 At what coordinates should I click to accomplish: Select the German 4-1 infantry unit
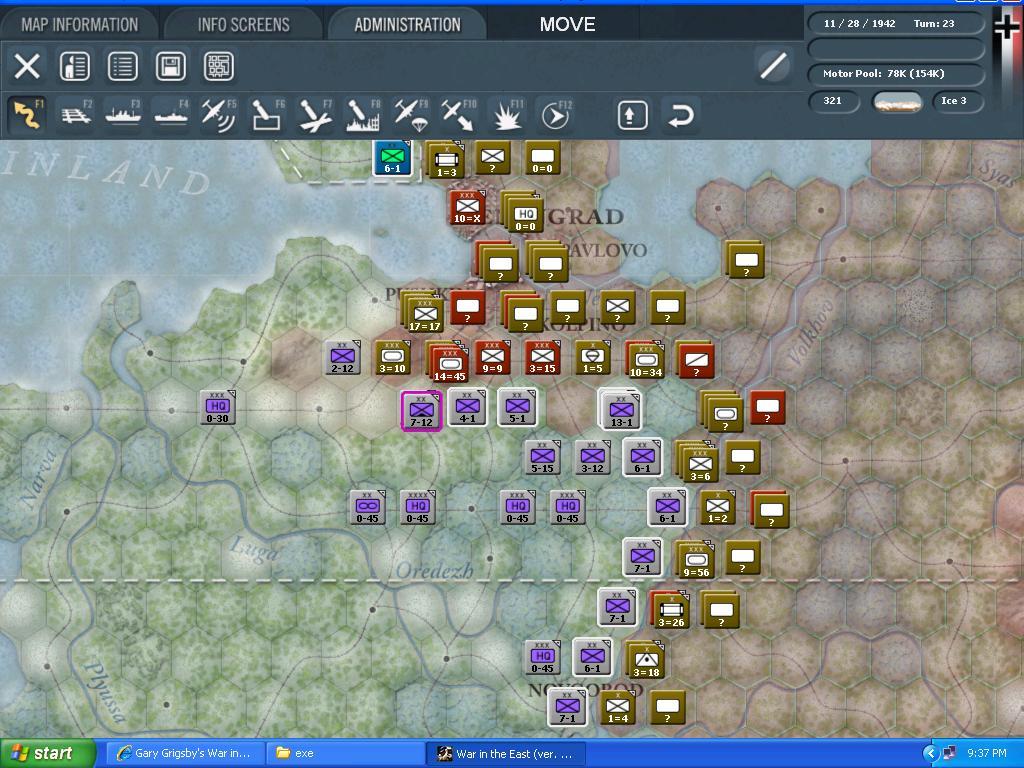coord(467,408)
